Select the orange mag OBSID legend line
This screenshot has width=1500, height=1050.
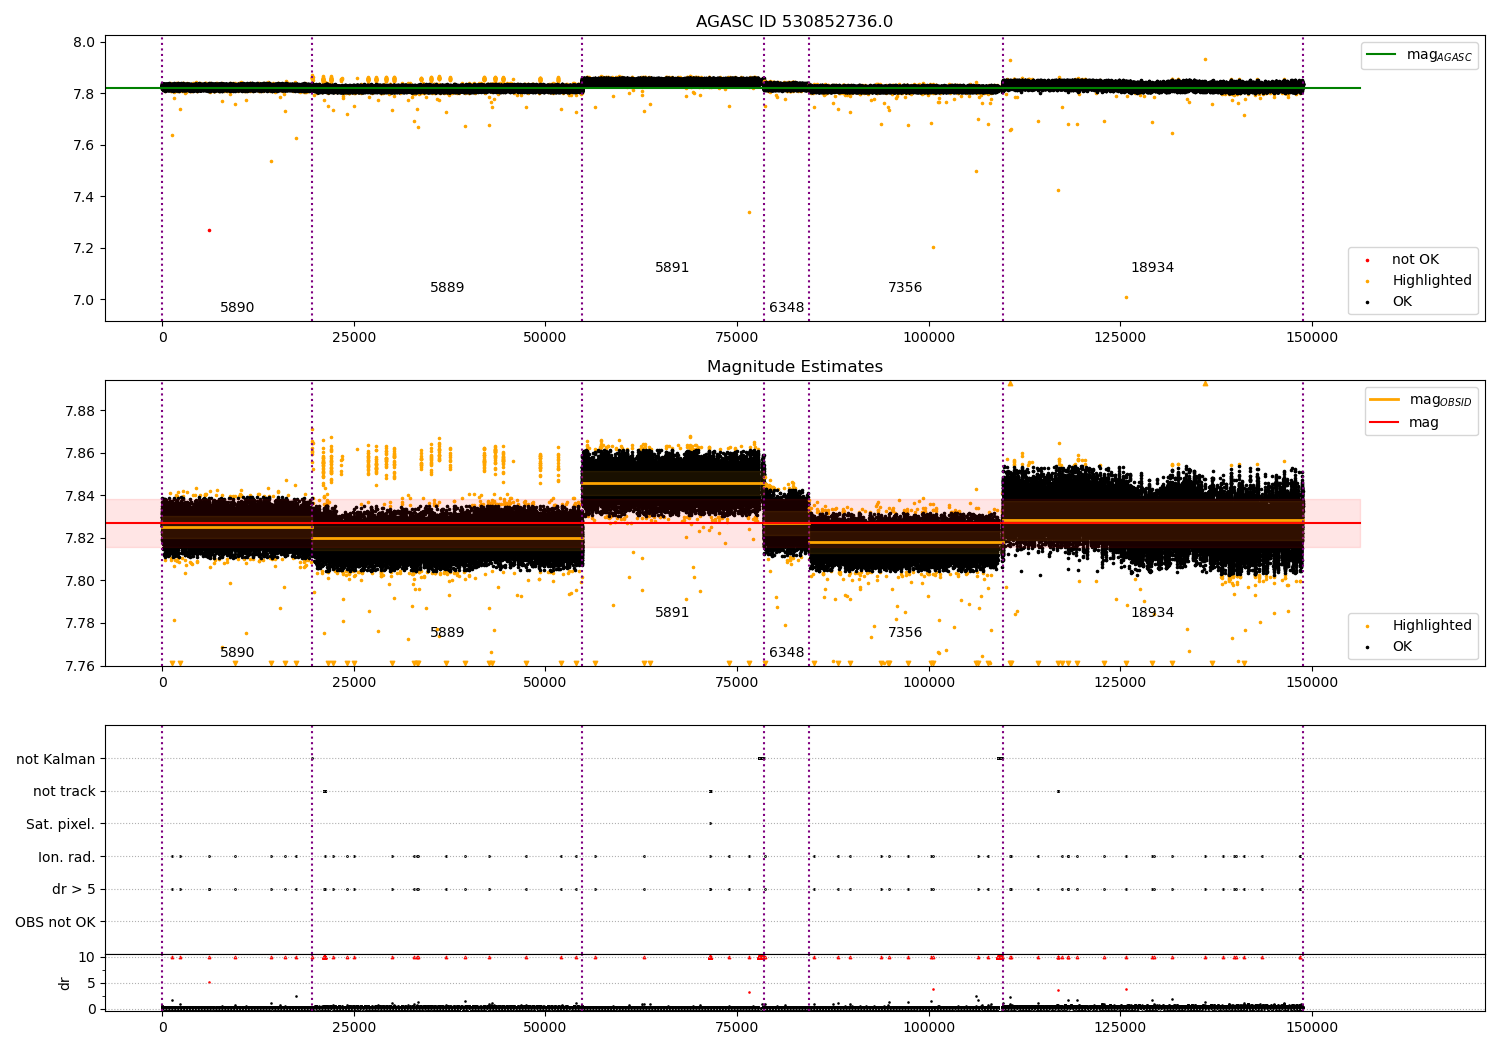(x=1385, y=399)
